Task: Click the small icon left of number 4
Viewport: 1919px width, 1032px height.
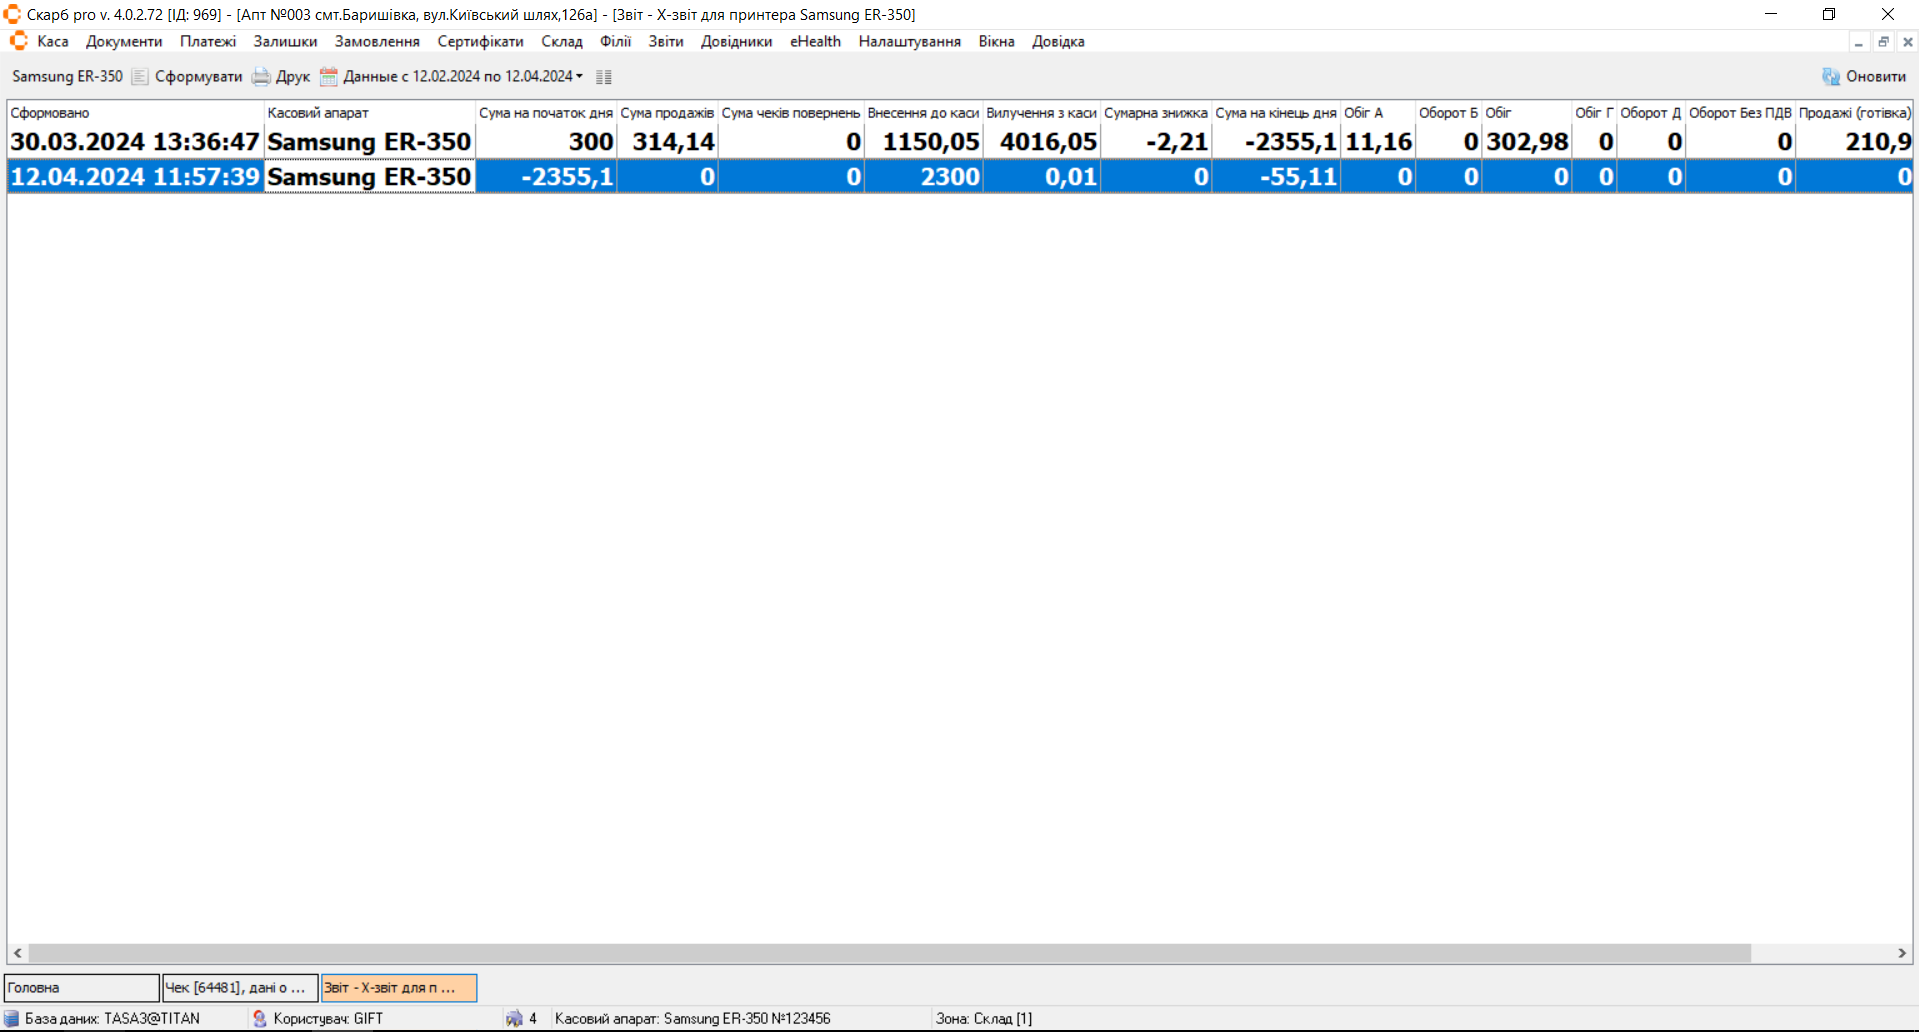Action: 514,1018
